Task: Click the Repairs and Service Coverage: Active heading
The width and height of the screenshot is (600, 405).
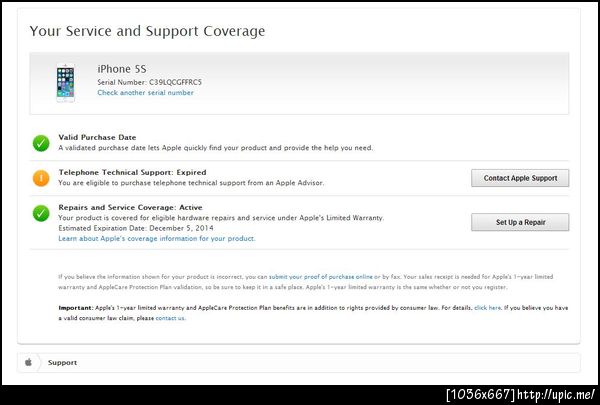Action: (130, 207)
